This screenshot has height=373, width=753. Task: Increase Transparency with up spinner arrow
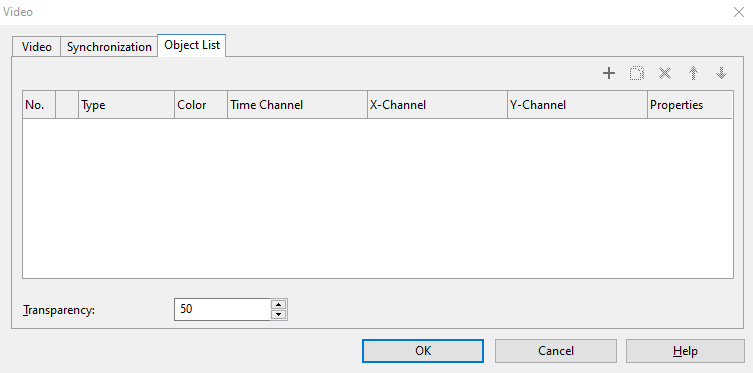pyautogui.click(x=279, y=304)
